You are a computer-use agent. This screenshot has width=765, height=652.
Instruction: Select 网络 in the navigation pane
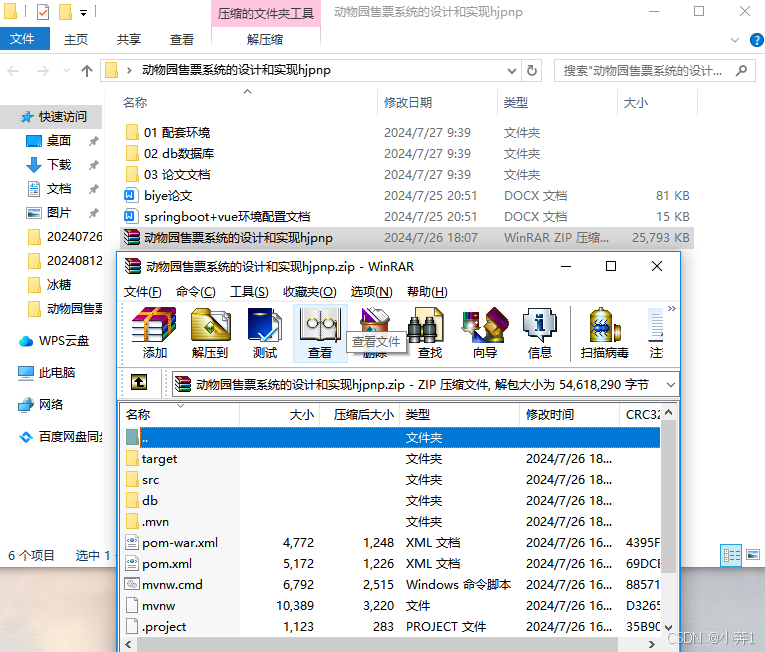[41, 405]
